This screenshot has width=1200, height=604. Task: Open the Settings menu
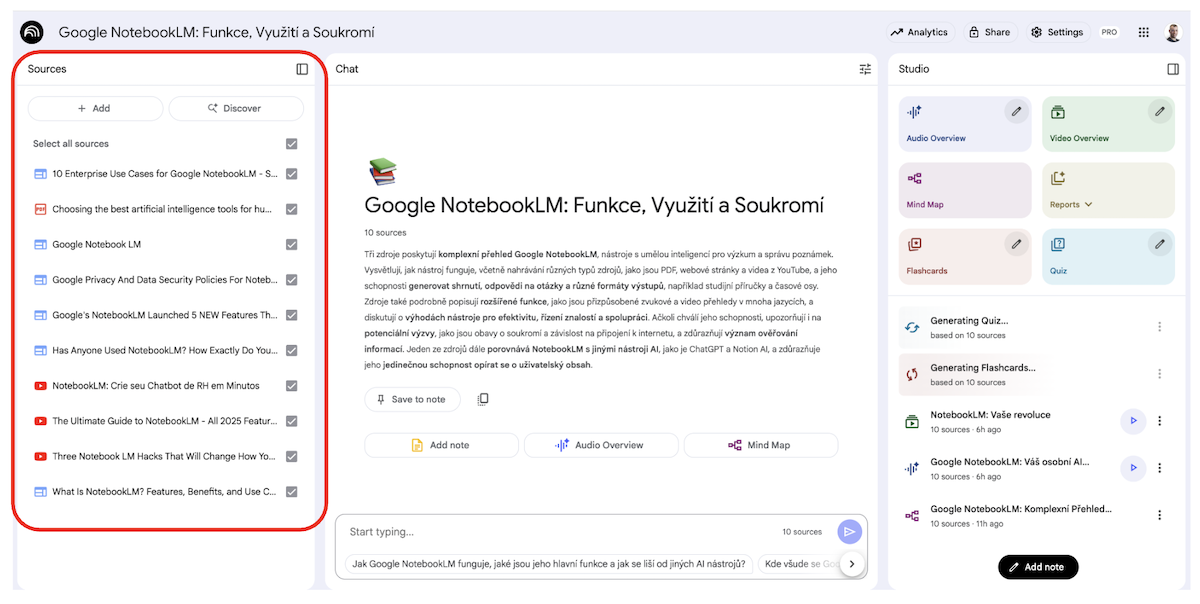click(1056, 32)
